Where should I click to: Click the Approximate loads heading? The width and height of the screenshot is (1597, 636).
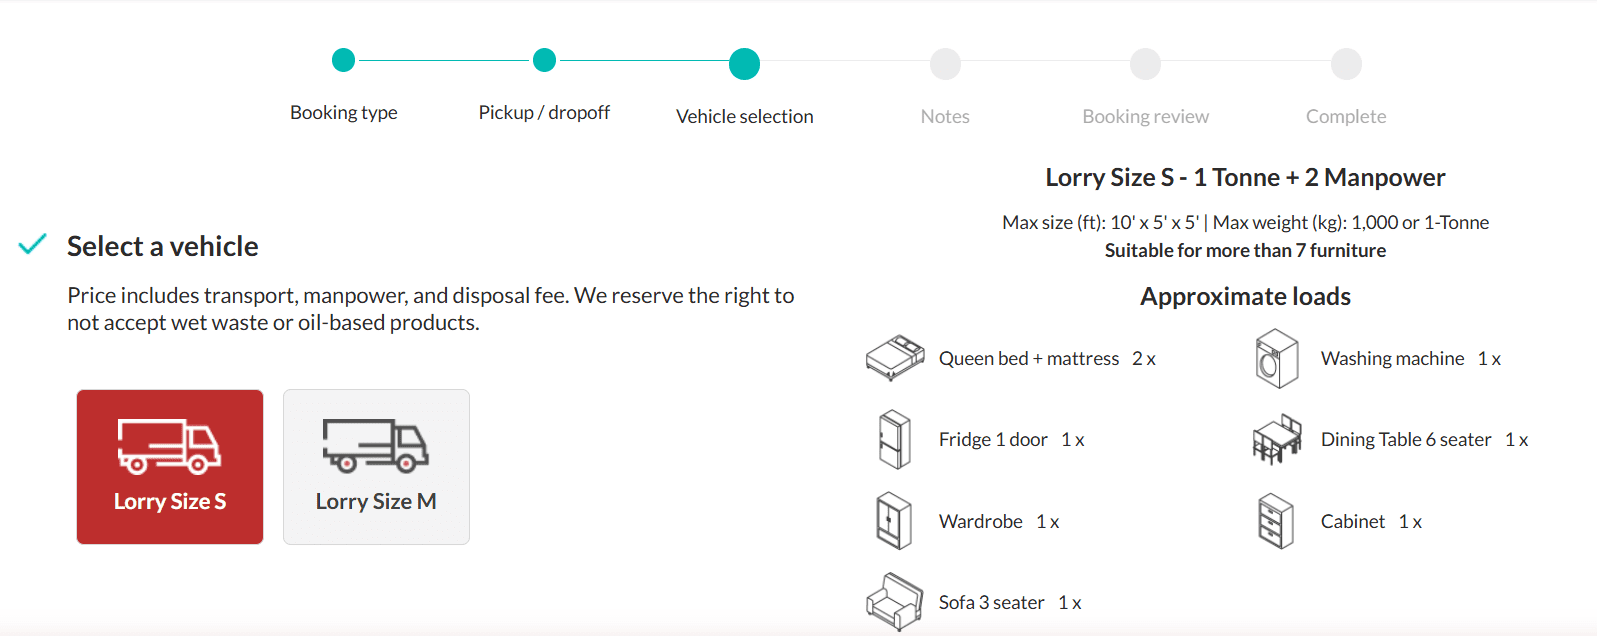click(1245, 297)
